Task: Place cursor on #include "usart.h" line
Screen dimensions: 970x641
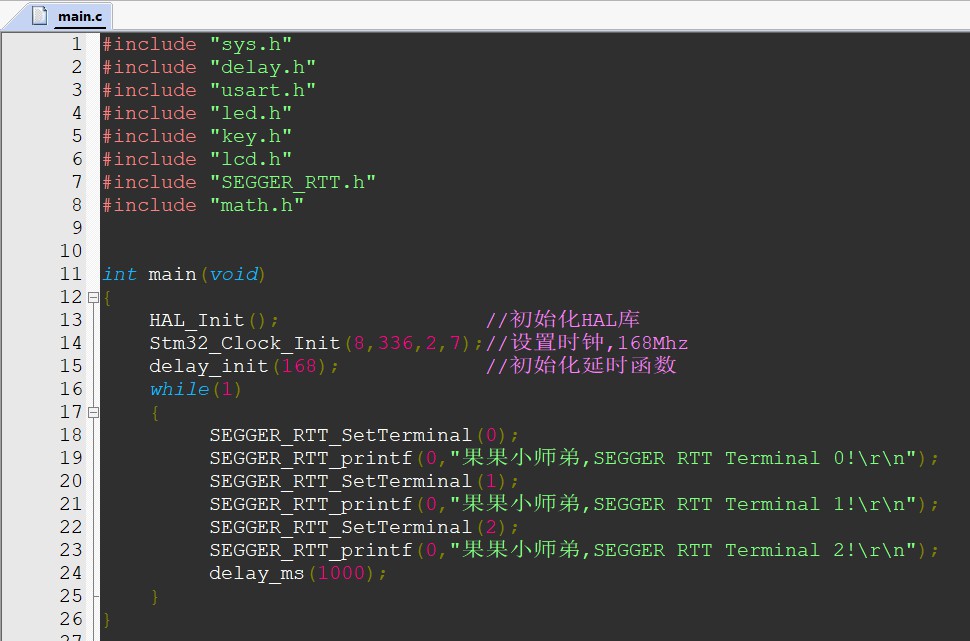Action: [209, 90]
